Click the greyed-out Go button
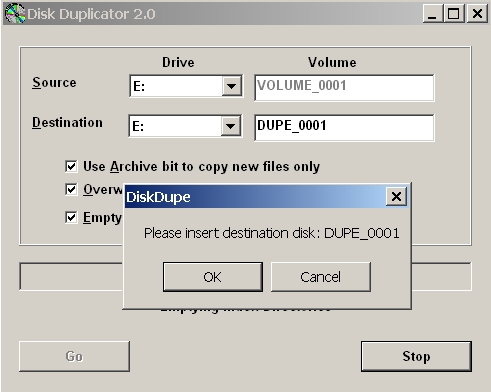The height and width of the screenshot is (392, 491). click(x=74, y=356)
